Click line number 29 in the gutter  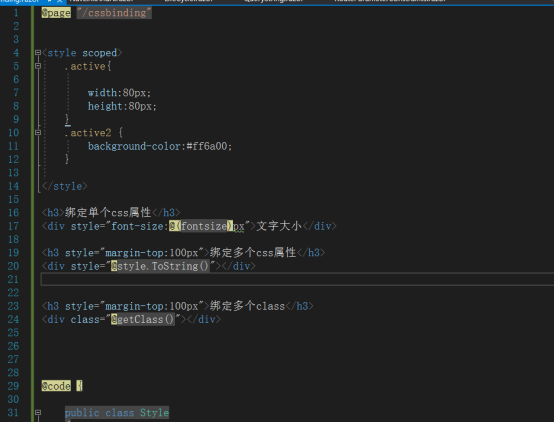[x=13, y=386]
